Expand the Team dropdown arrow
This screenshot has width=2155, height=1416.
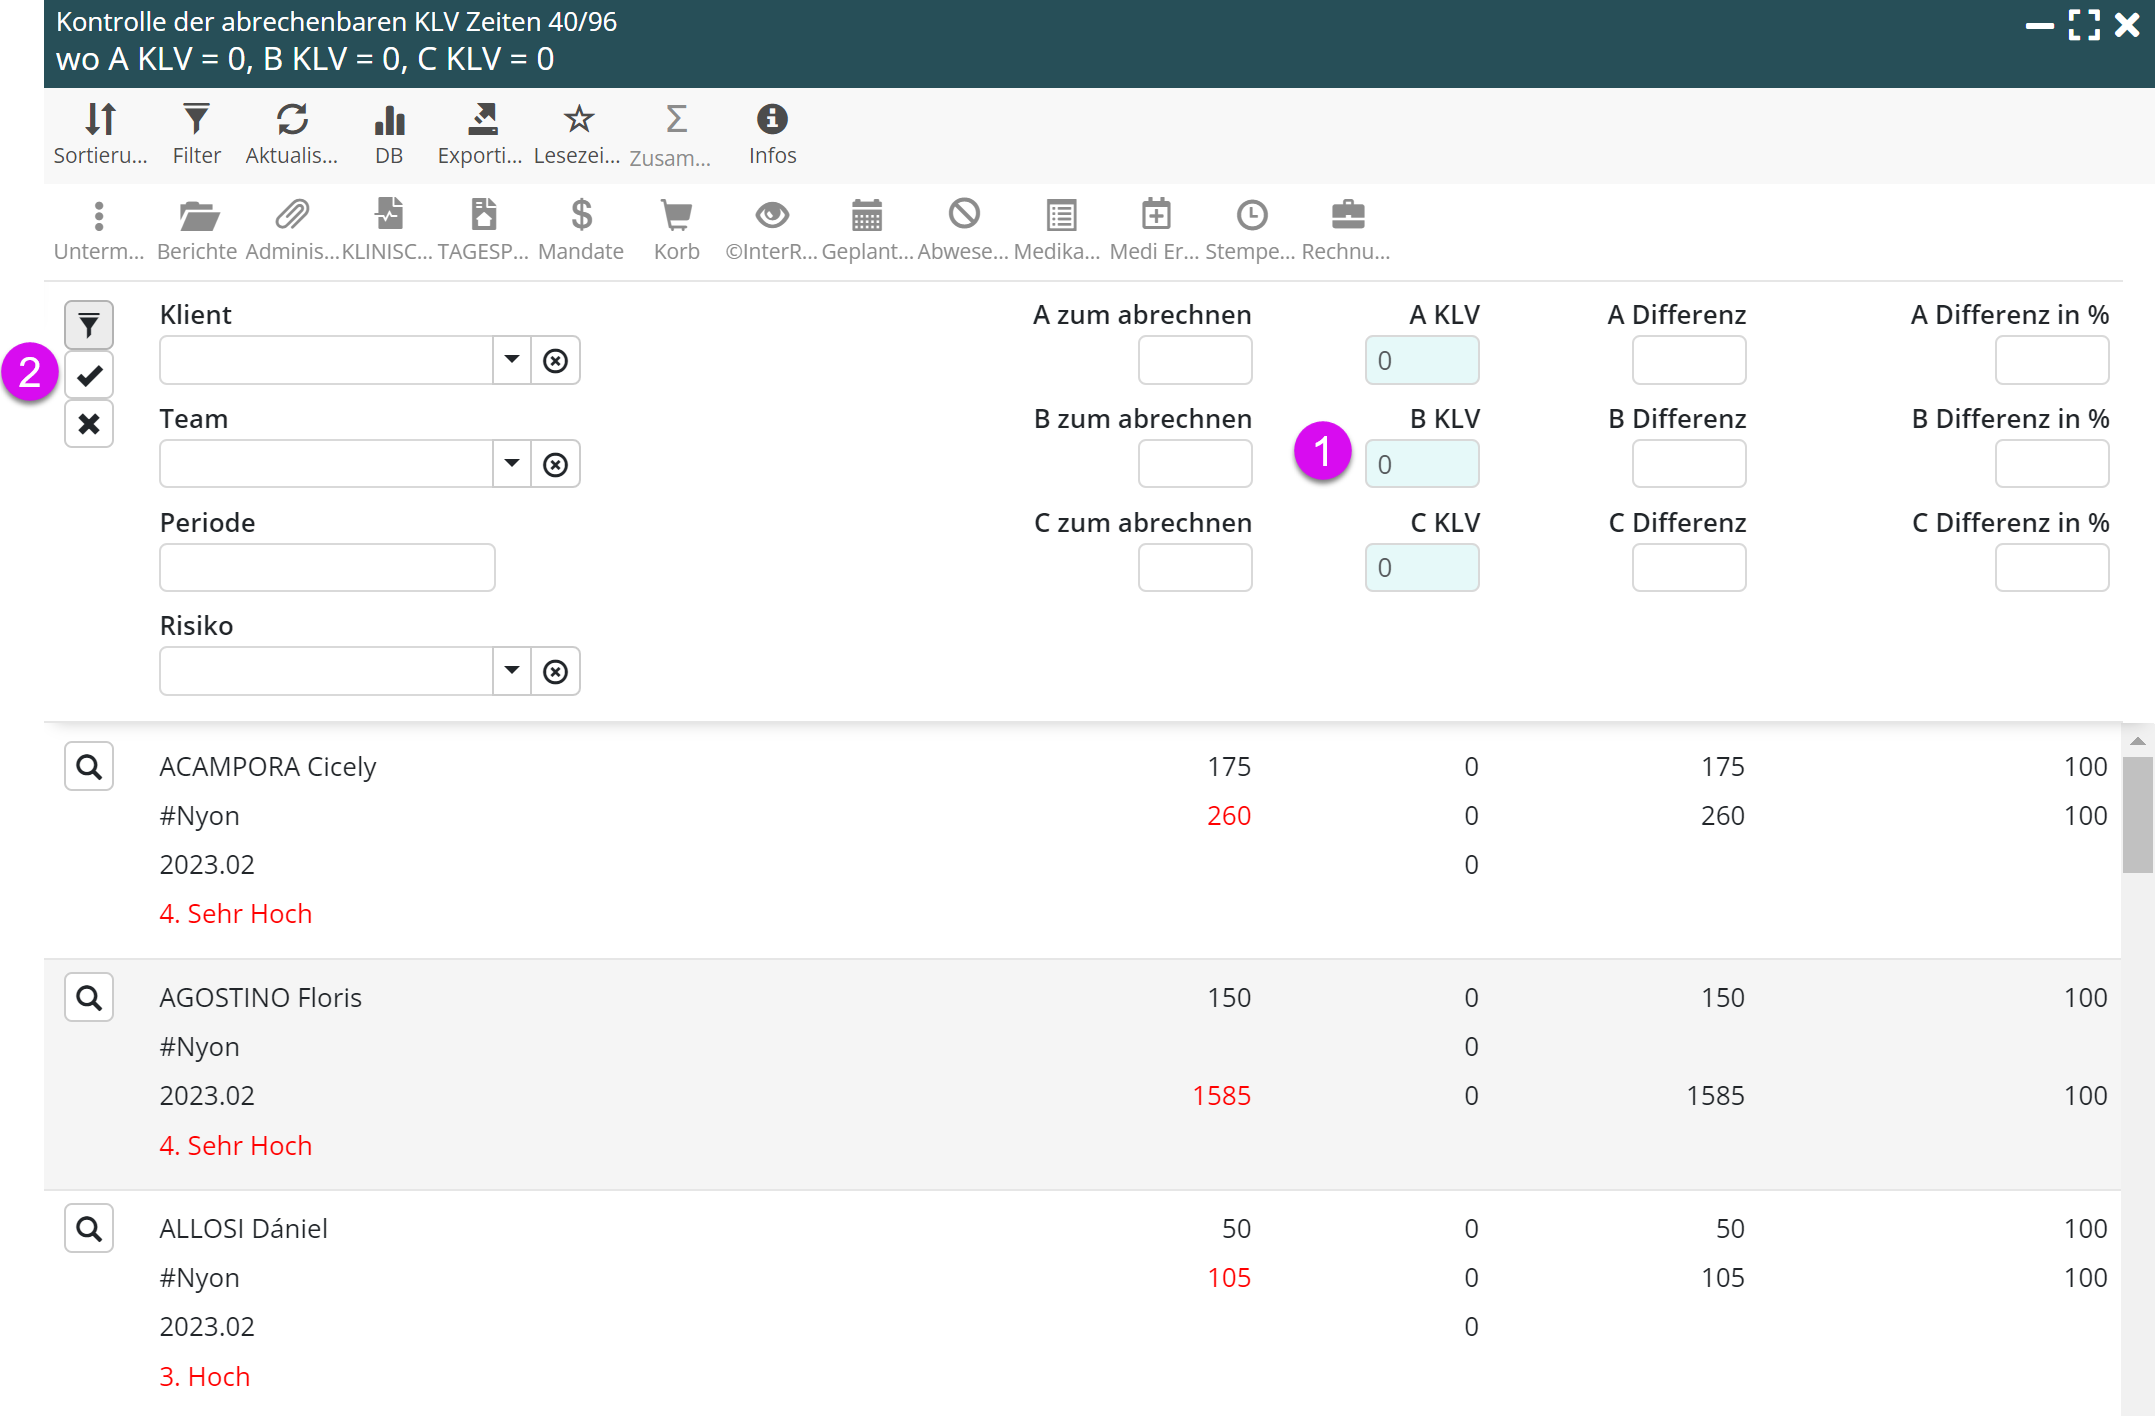[x=512, y=464]
